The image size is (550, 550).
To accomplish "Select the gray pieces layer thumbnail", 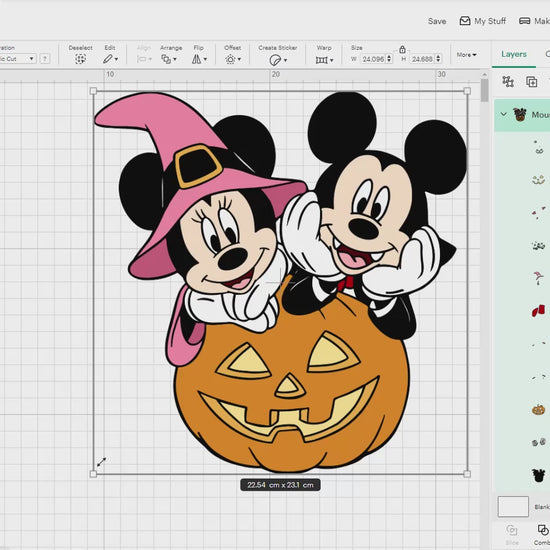I will pos(539,442).
